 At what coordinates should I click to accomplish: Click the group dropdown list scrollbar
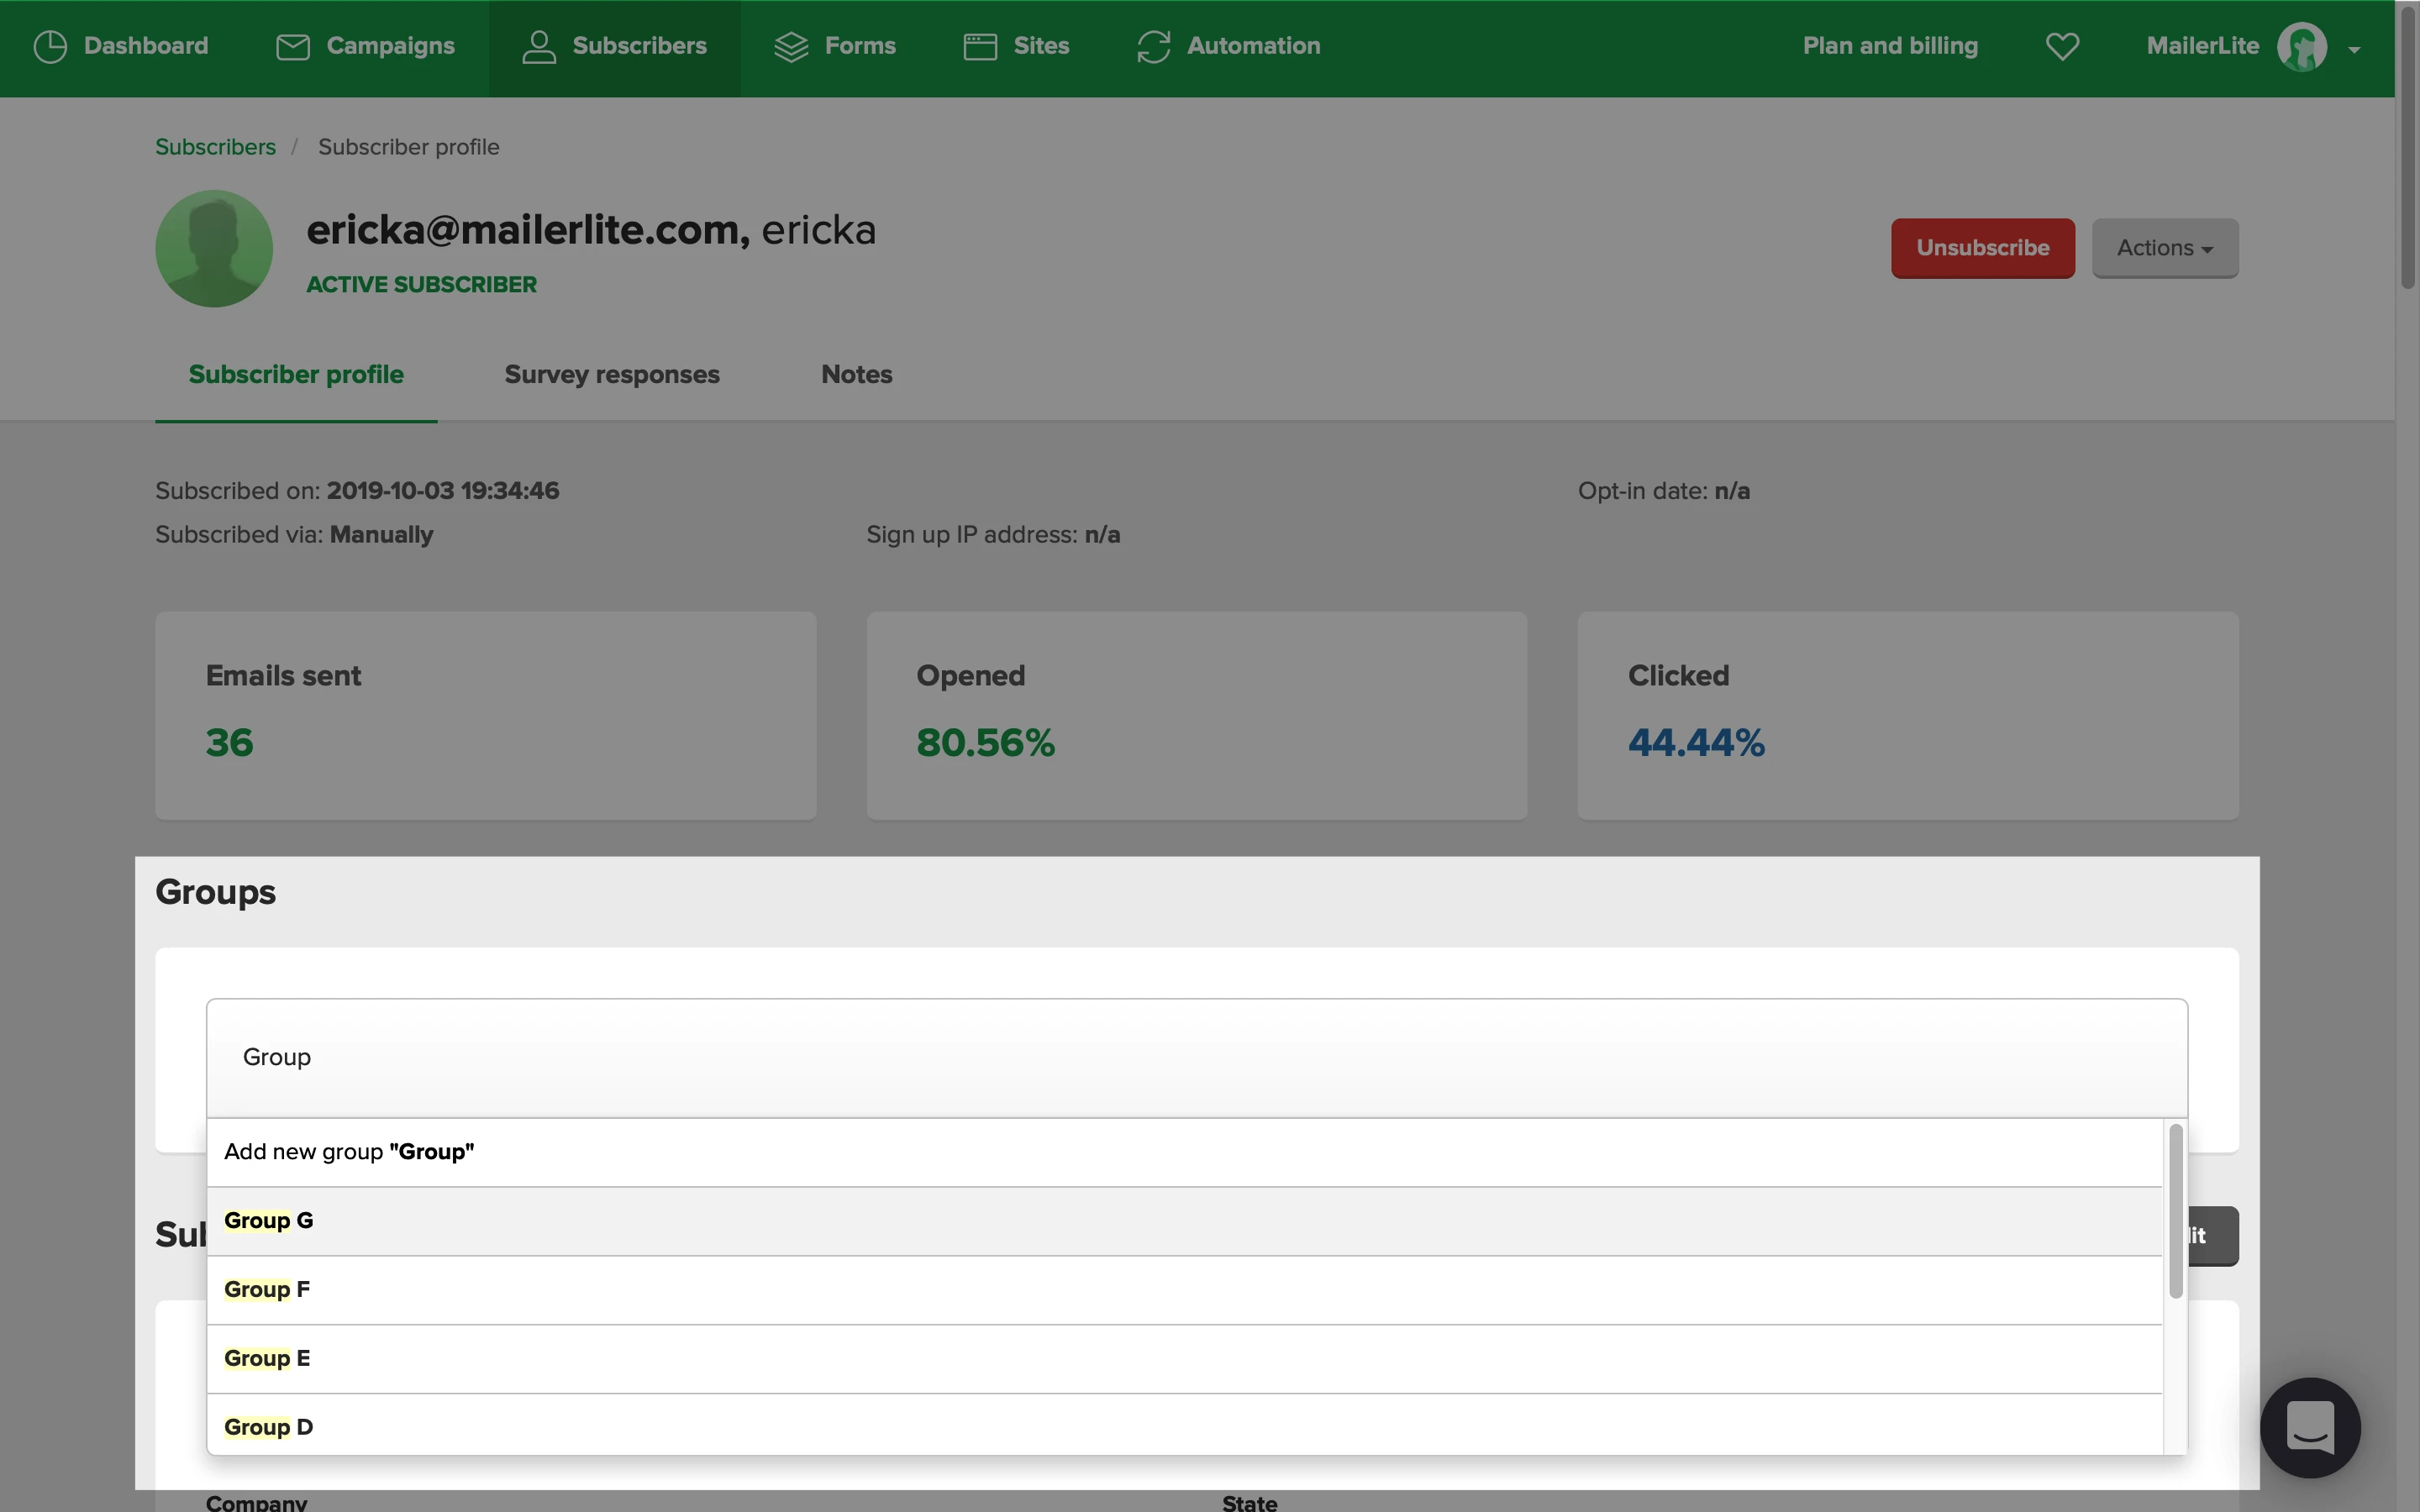[x=2175, y=1211]
